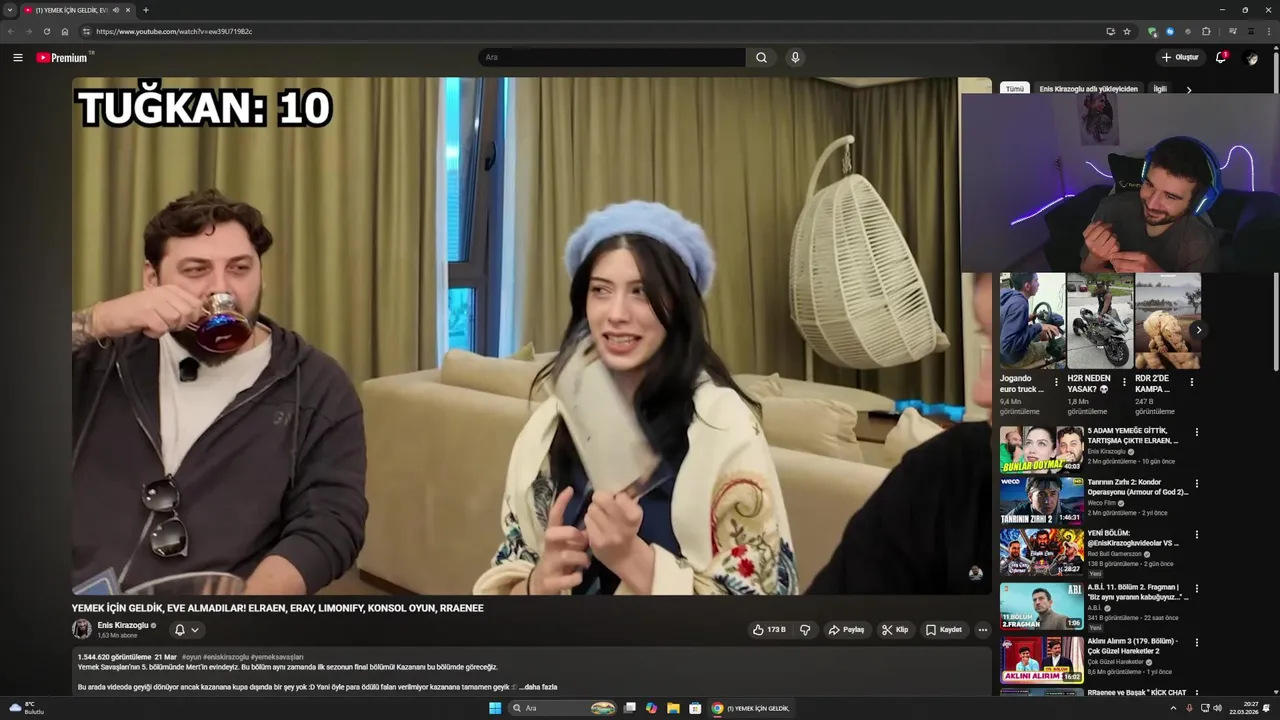Select the Tümü filter chip
Image resolution: width=1280 pixels, height=720 pixels.
(x=1014, y=89)
